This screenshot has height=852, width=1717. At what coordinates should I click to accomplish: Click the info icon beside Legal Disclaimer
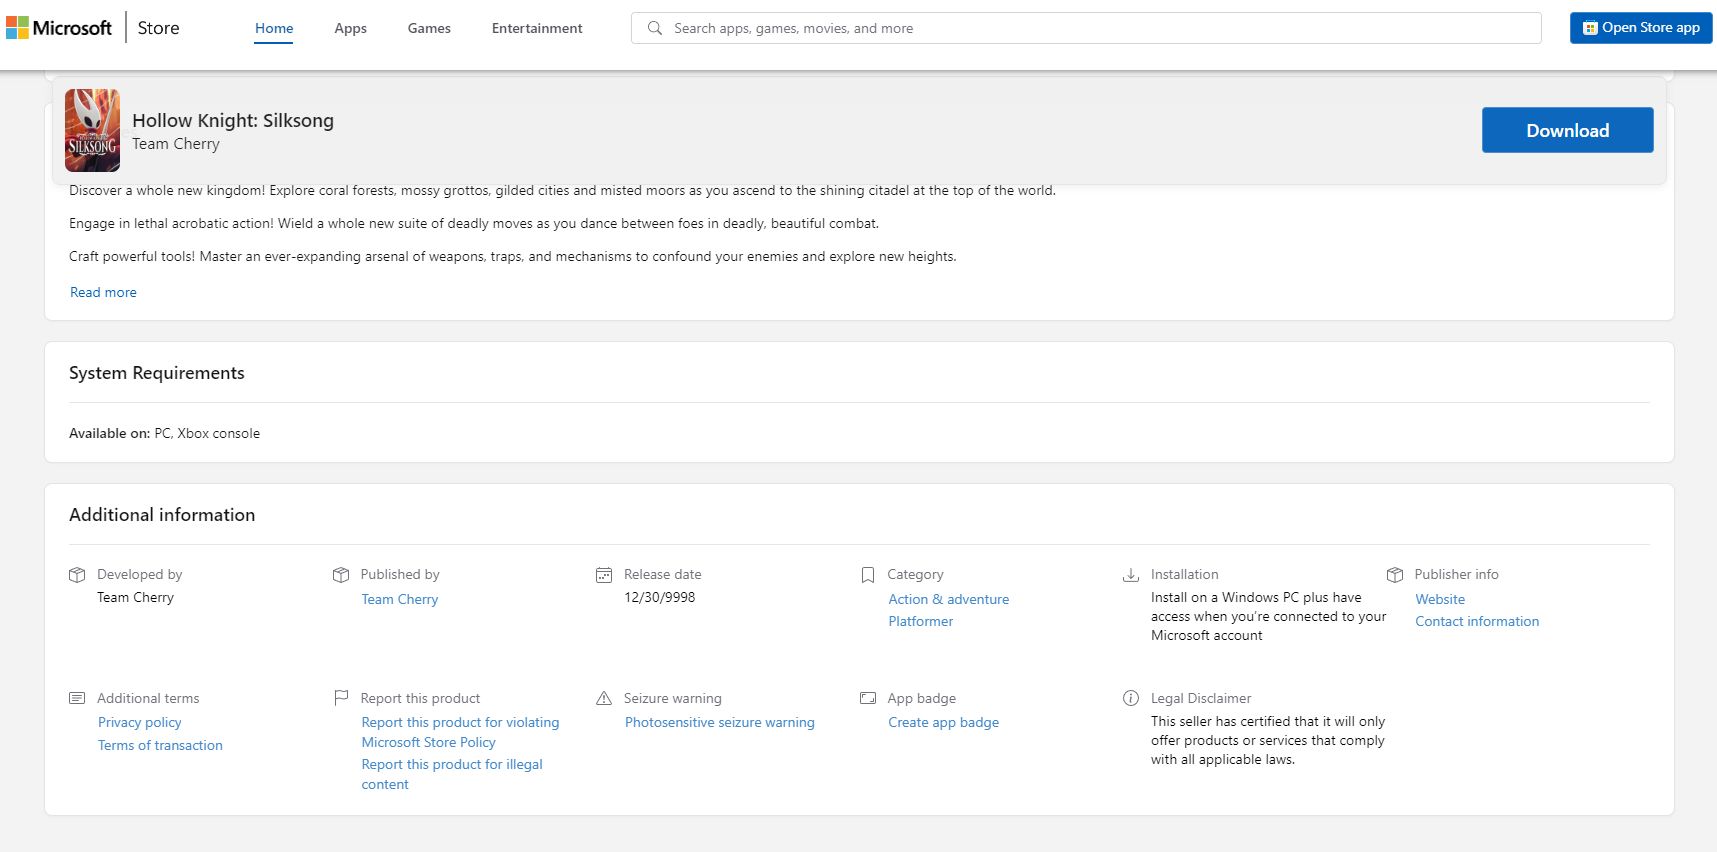[1131, 698]
